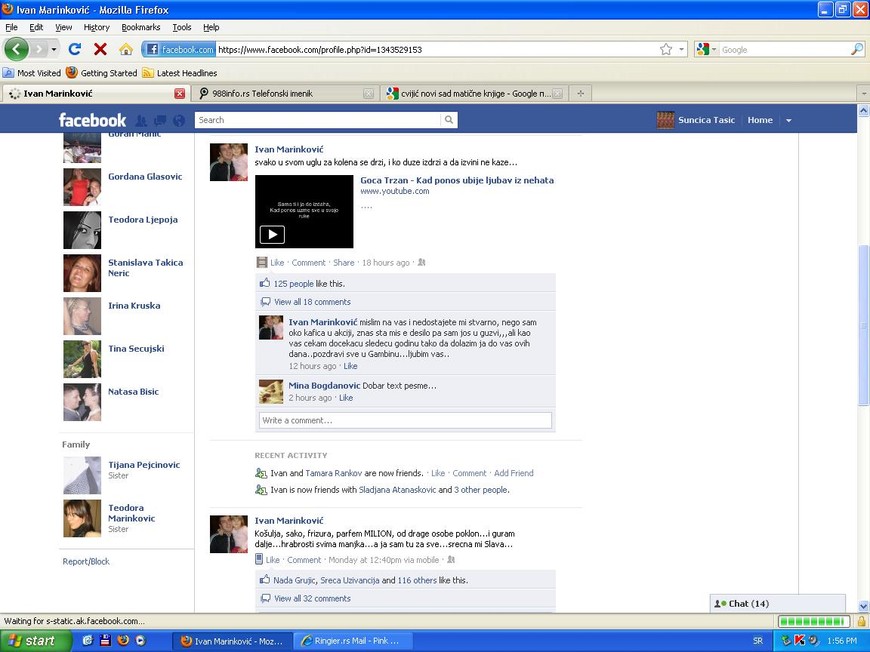The image size is (870, 652).
Task: Expand the back/forward history dropdown arrow
Action: tap(54, 49)
